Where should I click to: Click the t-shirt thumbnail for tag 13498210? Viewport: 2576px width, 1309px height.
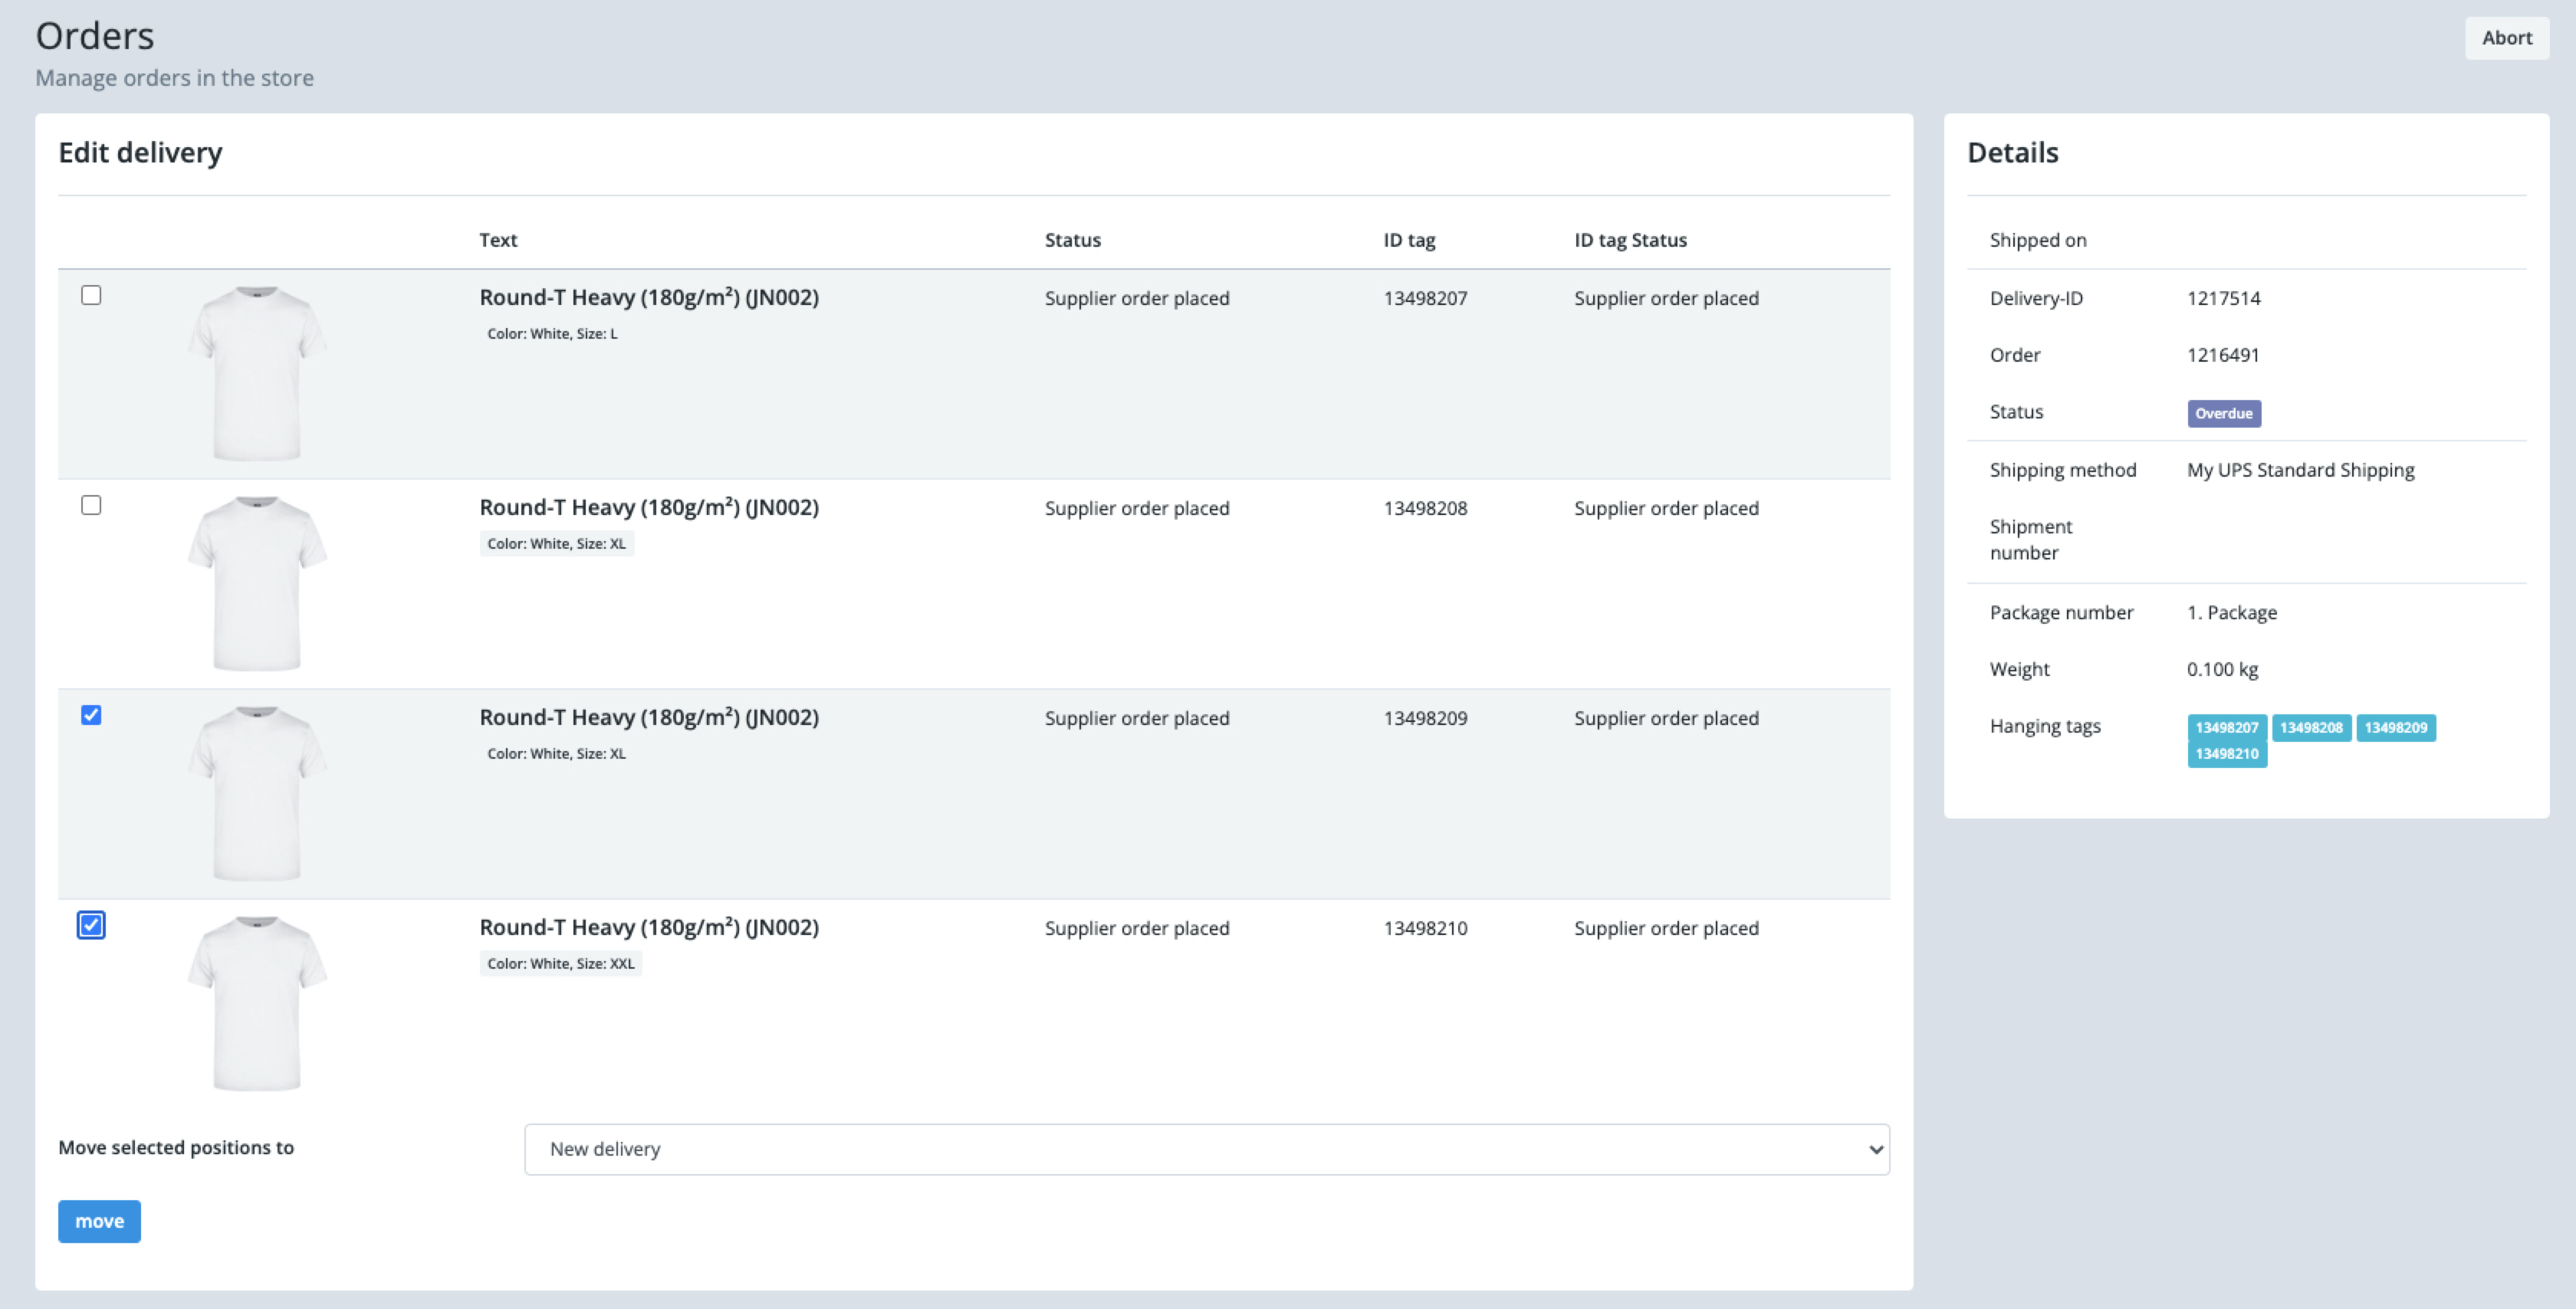pos(257,1003)
